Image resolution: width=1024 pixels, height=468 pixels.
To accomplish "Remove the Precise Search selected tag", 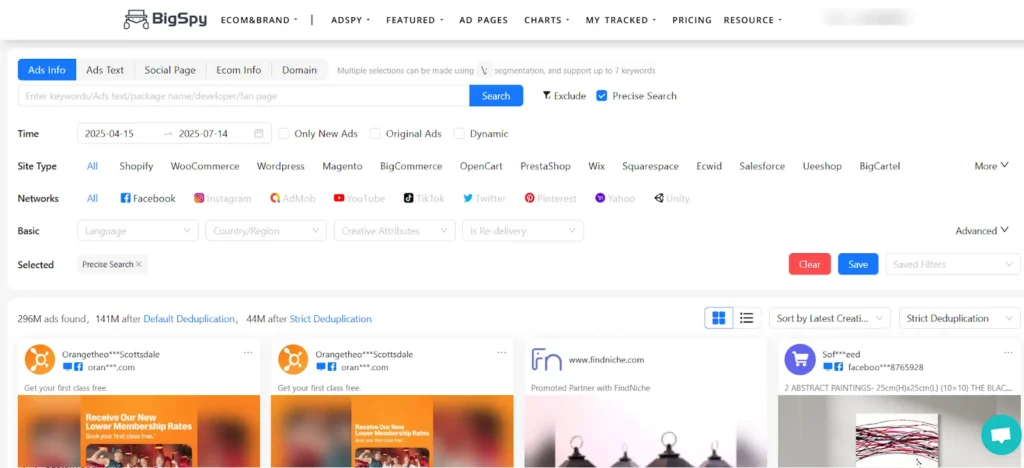I will coord(138,264).
